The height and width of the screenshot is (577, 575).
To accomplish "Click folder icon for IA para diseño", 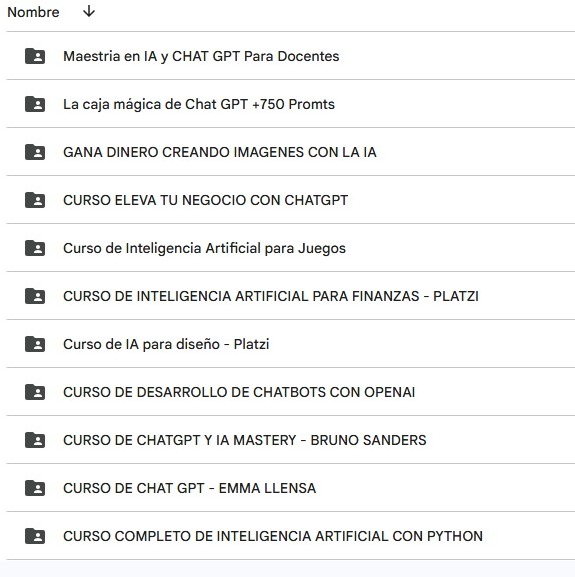I will 35,344.
